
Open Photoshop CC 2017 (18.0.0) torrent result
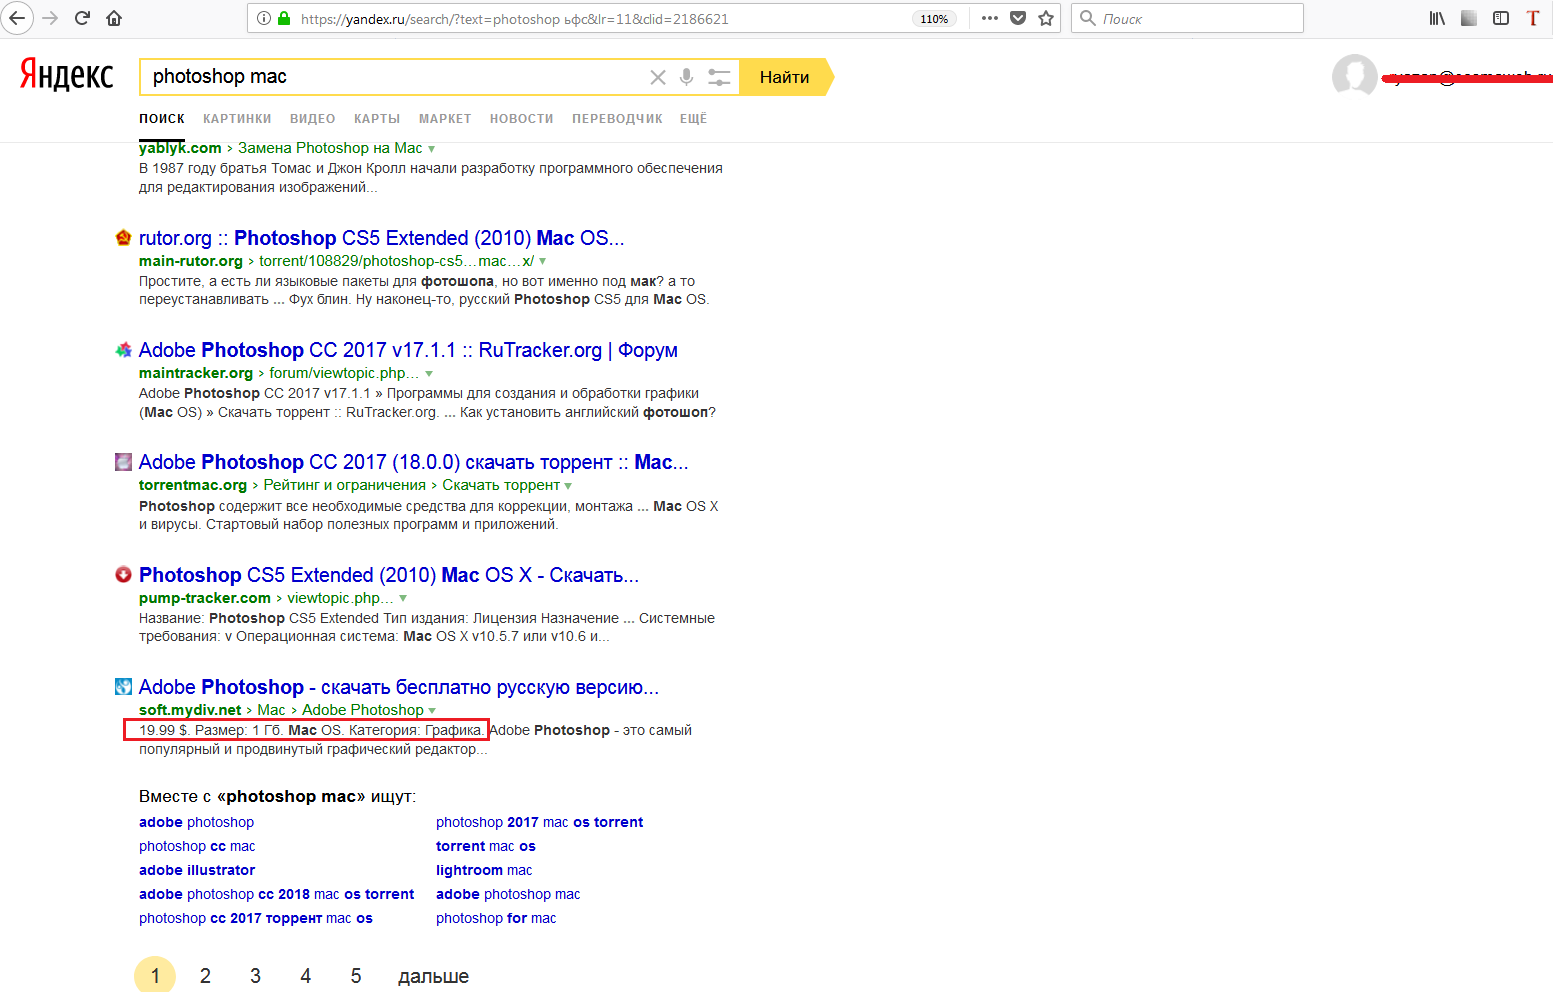tap(413, 462)
